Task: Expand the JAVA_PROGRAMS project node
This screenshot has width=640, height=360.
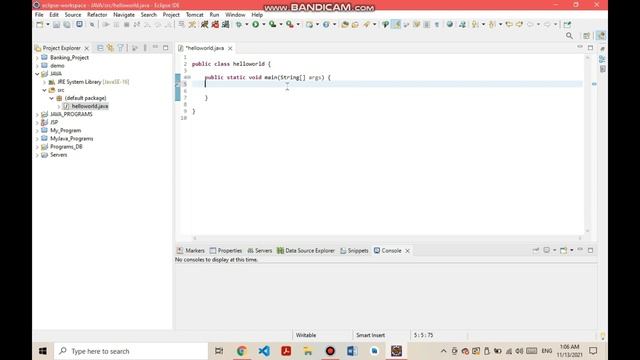Action: click(38, 115)
